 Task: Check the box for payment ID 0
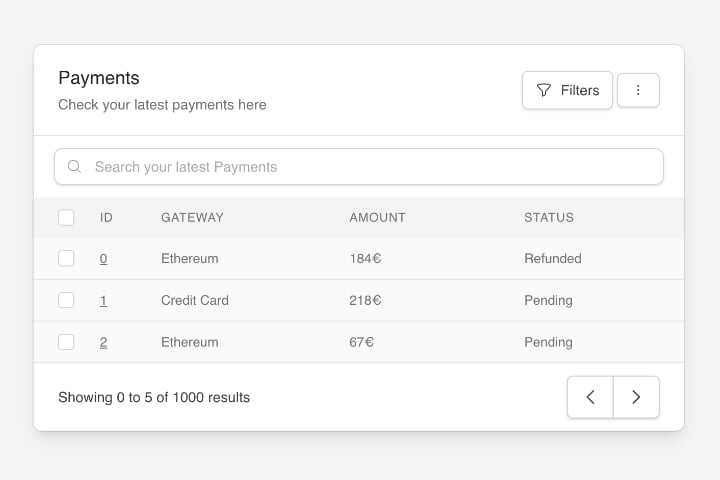(66, 258)
